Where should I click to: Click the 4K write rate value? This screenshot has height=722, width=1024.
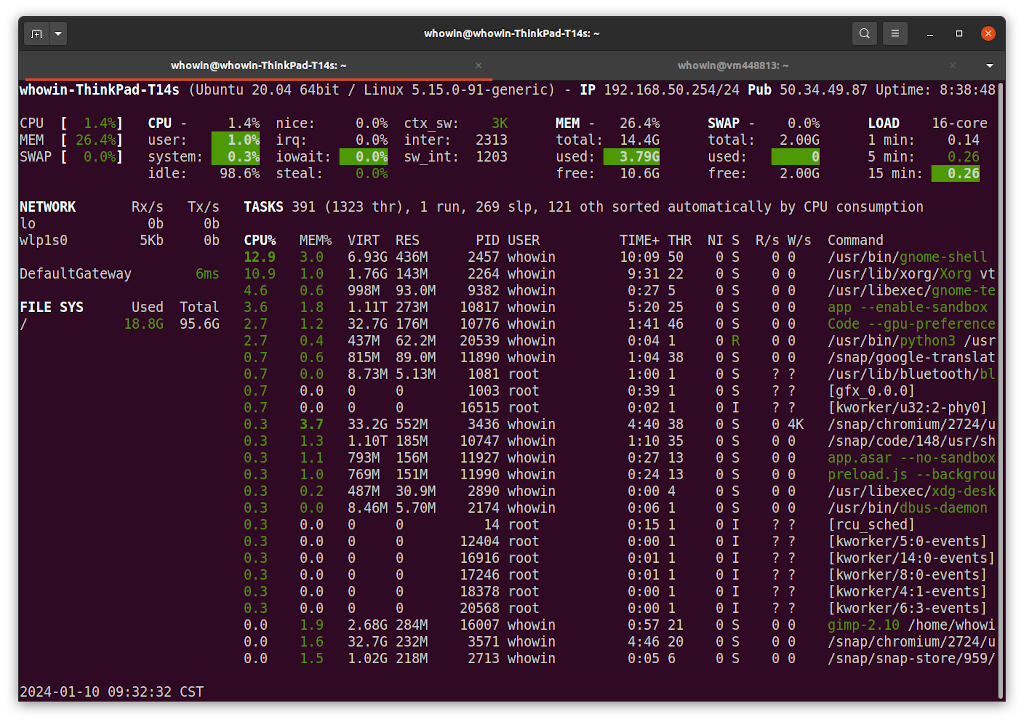point(795,424)
